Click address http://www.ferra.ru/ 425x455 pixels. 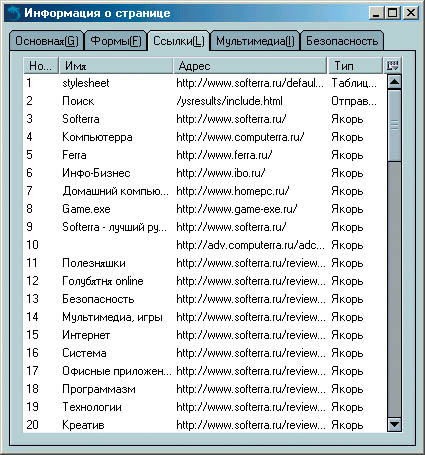[x=224, y=155]
